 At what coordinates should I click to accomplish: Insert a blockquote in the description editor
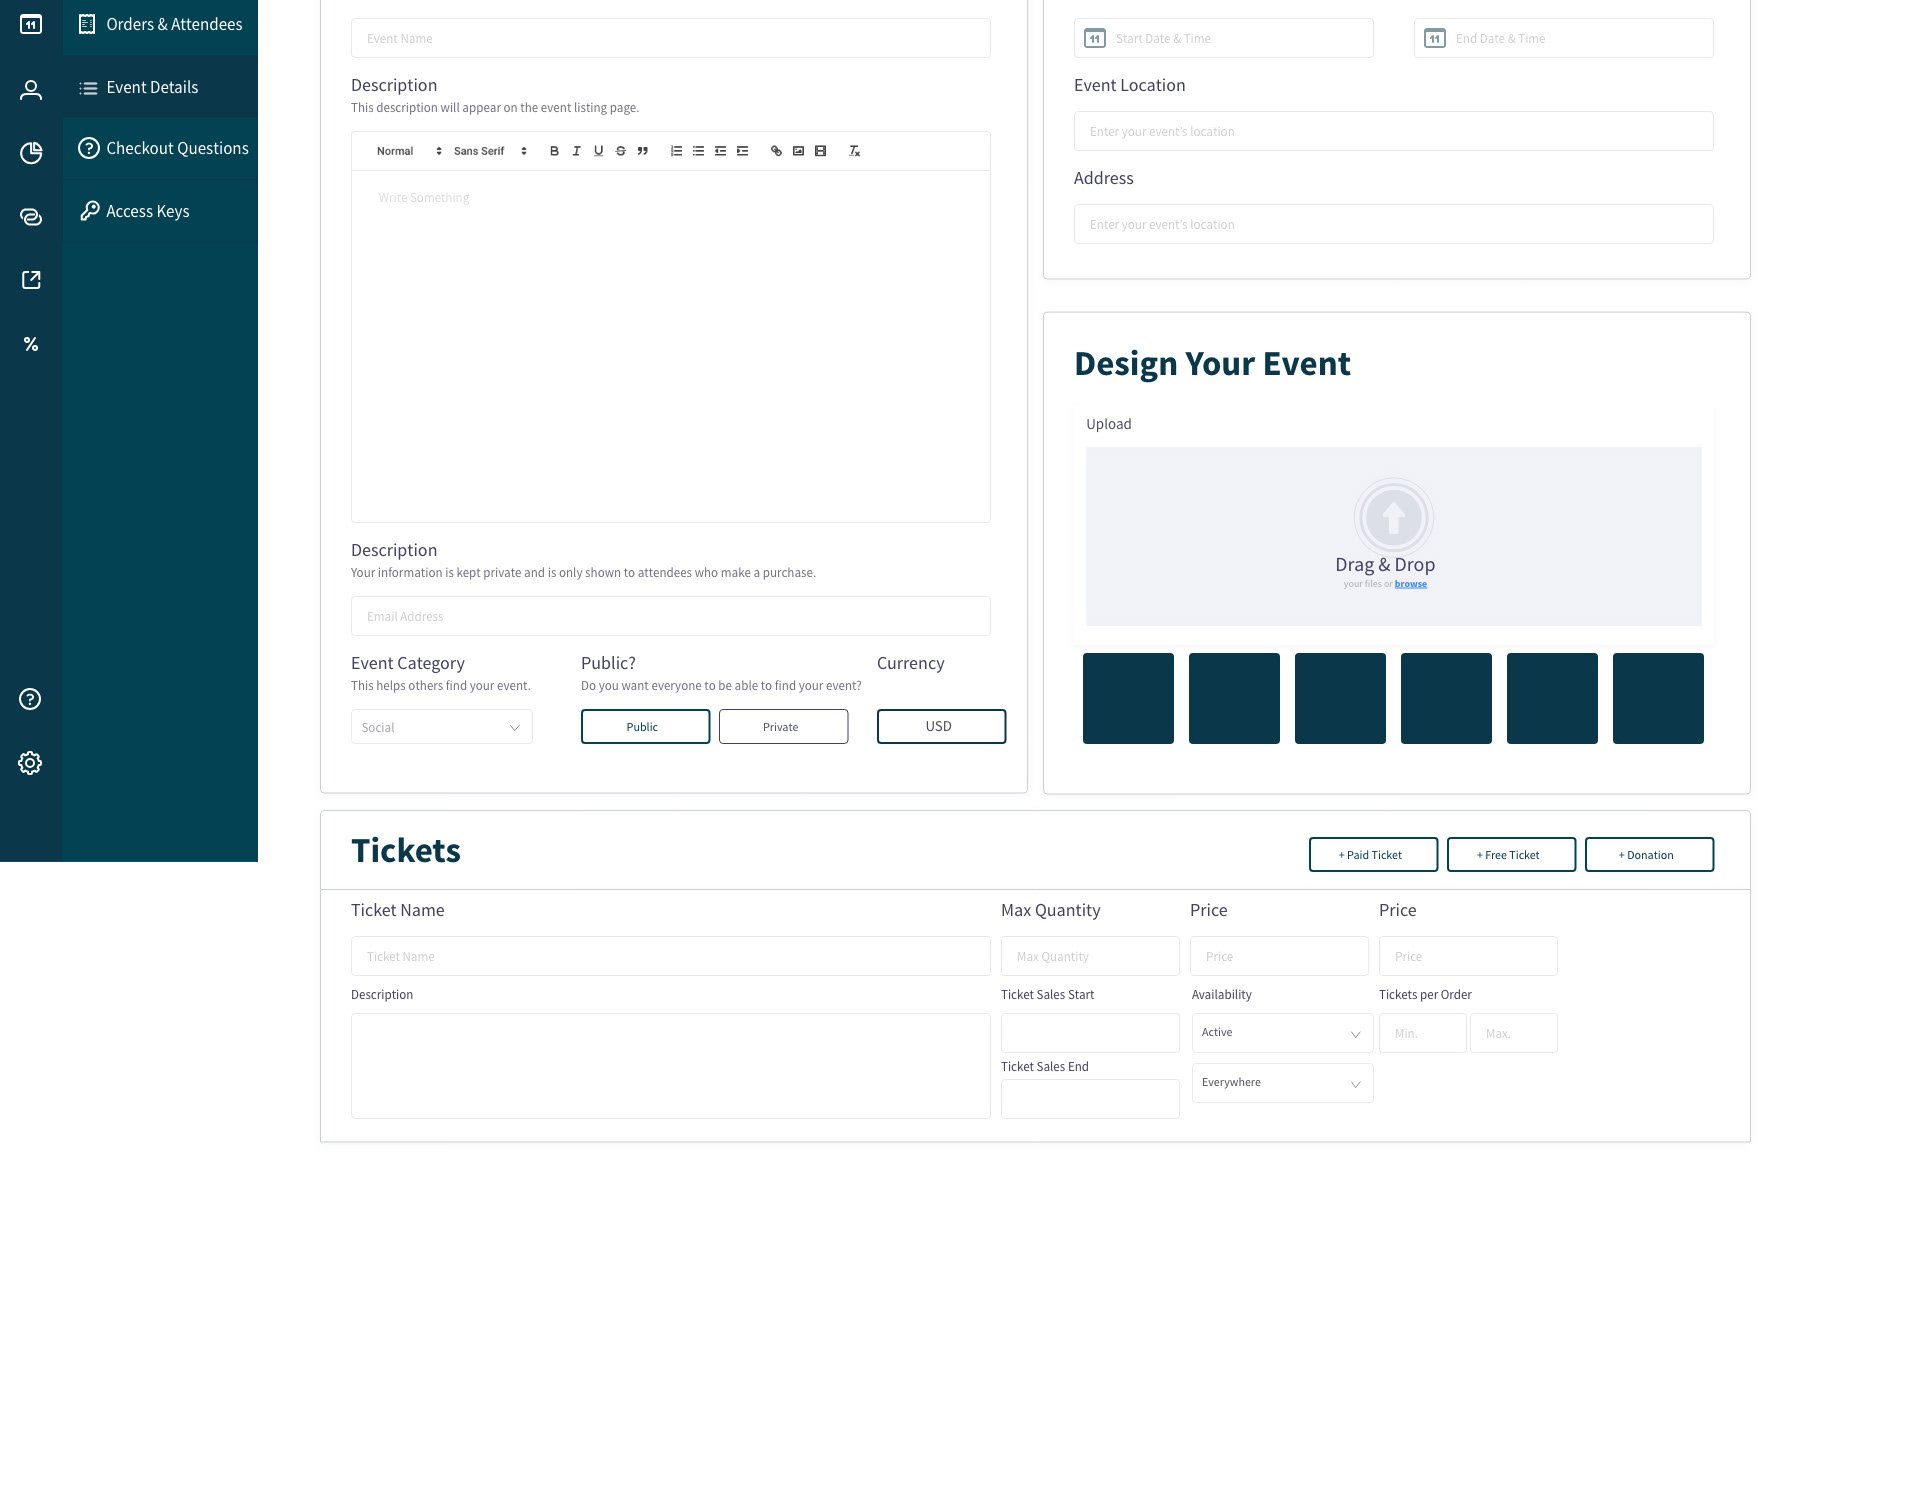click(x=642, y=151)
